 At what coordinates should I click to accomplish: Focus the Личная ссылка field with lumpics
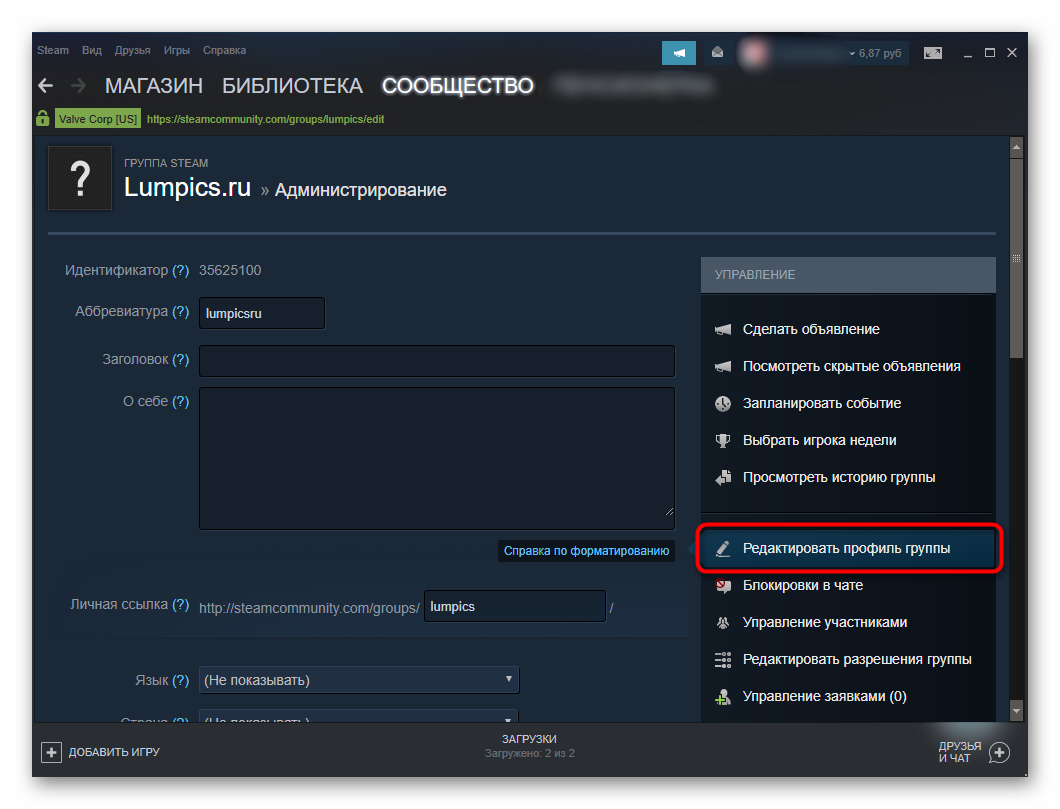[514, 606]
